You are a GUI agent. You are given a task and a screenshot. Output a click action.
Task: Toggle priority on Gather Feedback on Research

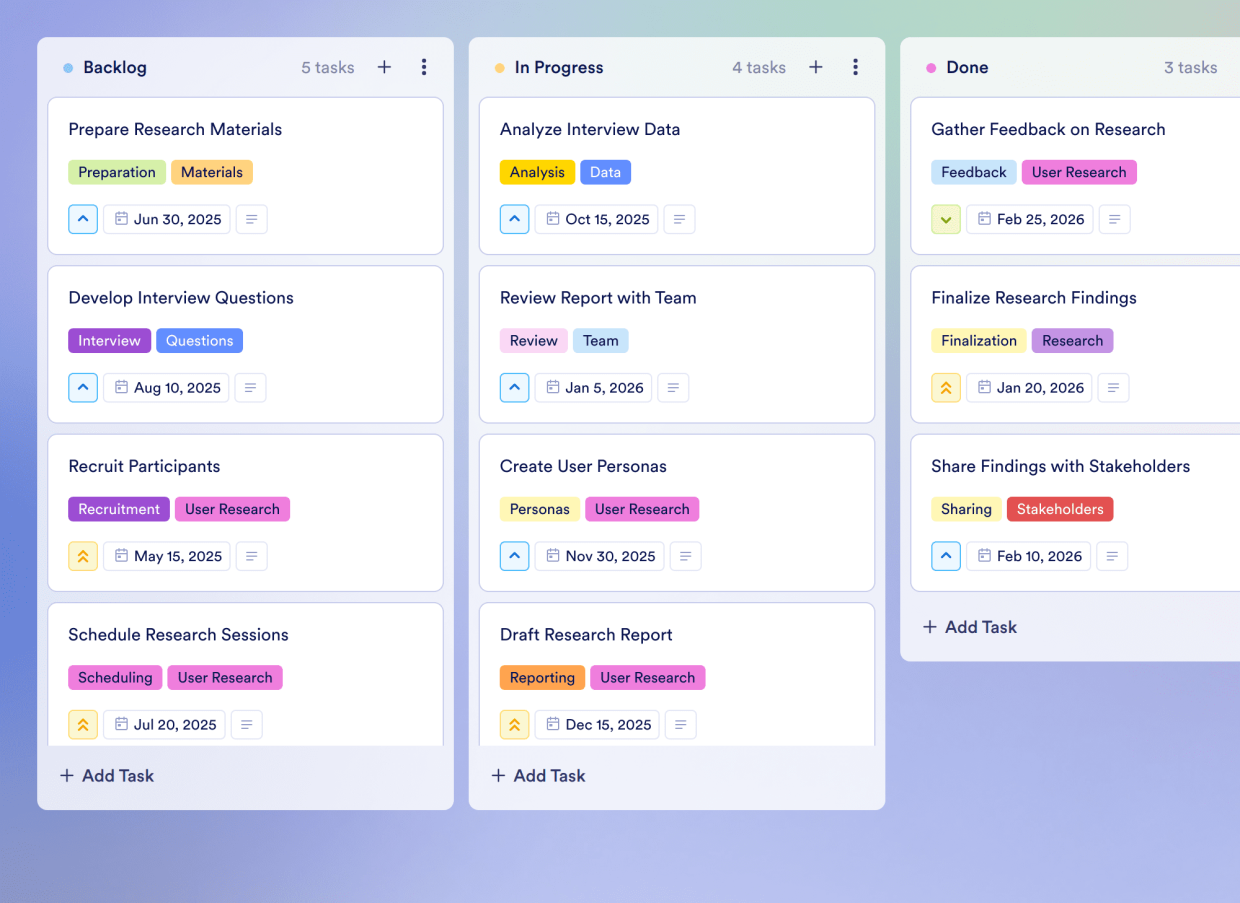(946, 219)
